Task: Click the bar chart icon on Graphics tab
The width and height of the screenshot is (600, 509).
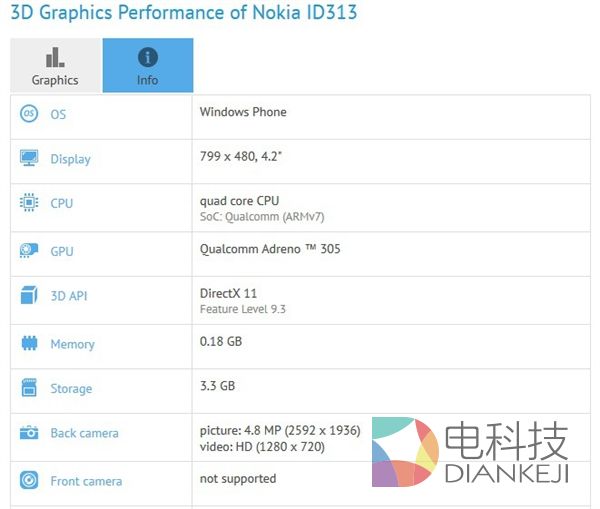Action: (x=55, y=57)
